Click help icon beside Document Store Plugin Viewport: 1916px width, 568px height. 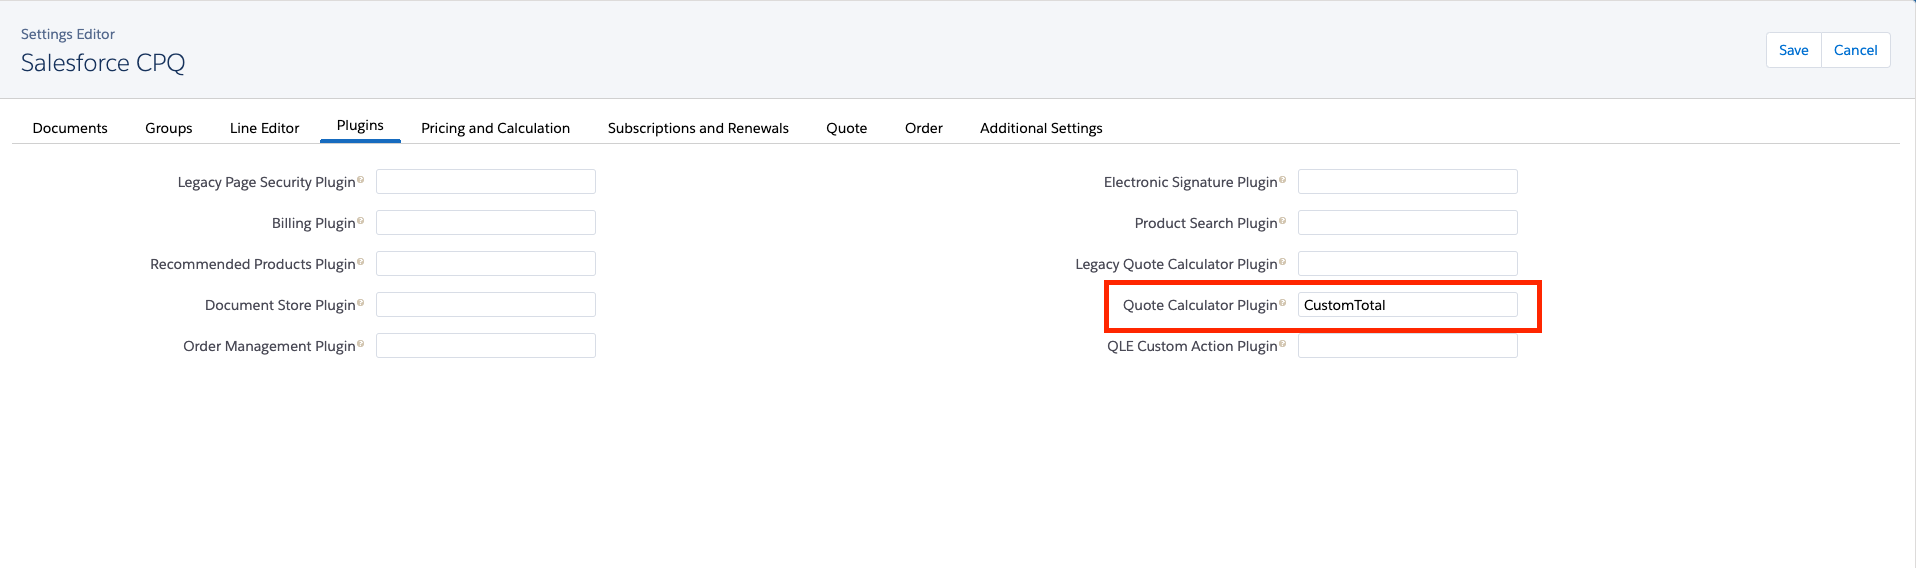click(361, 303)
